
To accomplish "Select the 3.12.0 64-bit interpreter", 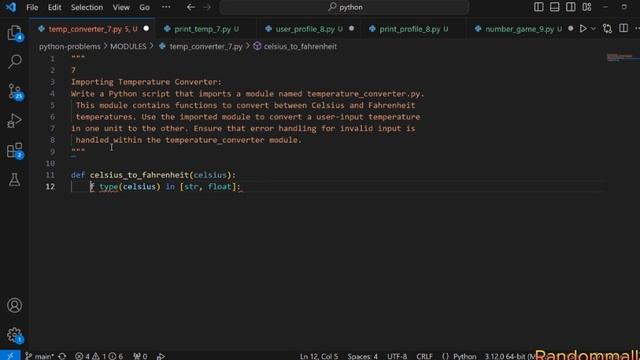I will point(509,356).
